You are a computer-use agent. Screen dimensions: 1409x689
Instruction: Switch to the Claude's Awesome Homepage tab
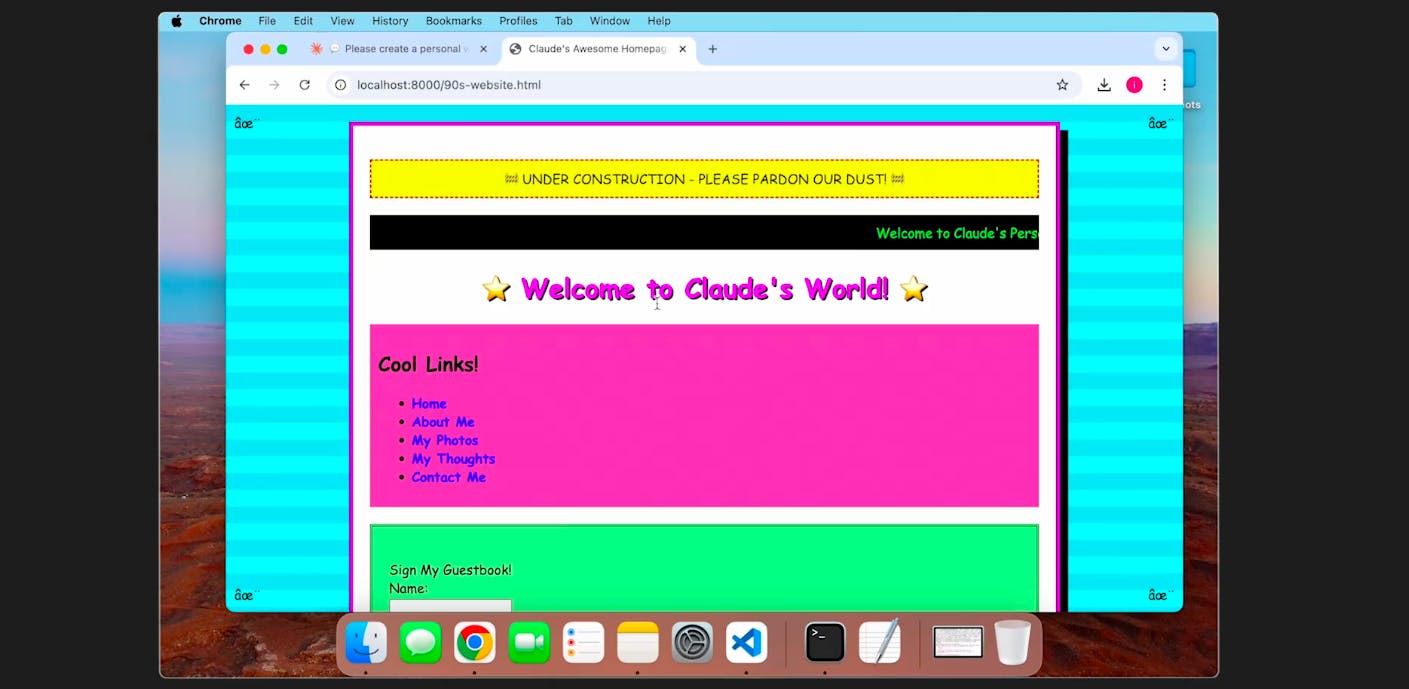pyautogui.click(x=590, y=48)
